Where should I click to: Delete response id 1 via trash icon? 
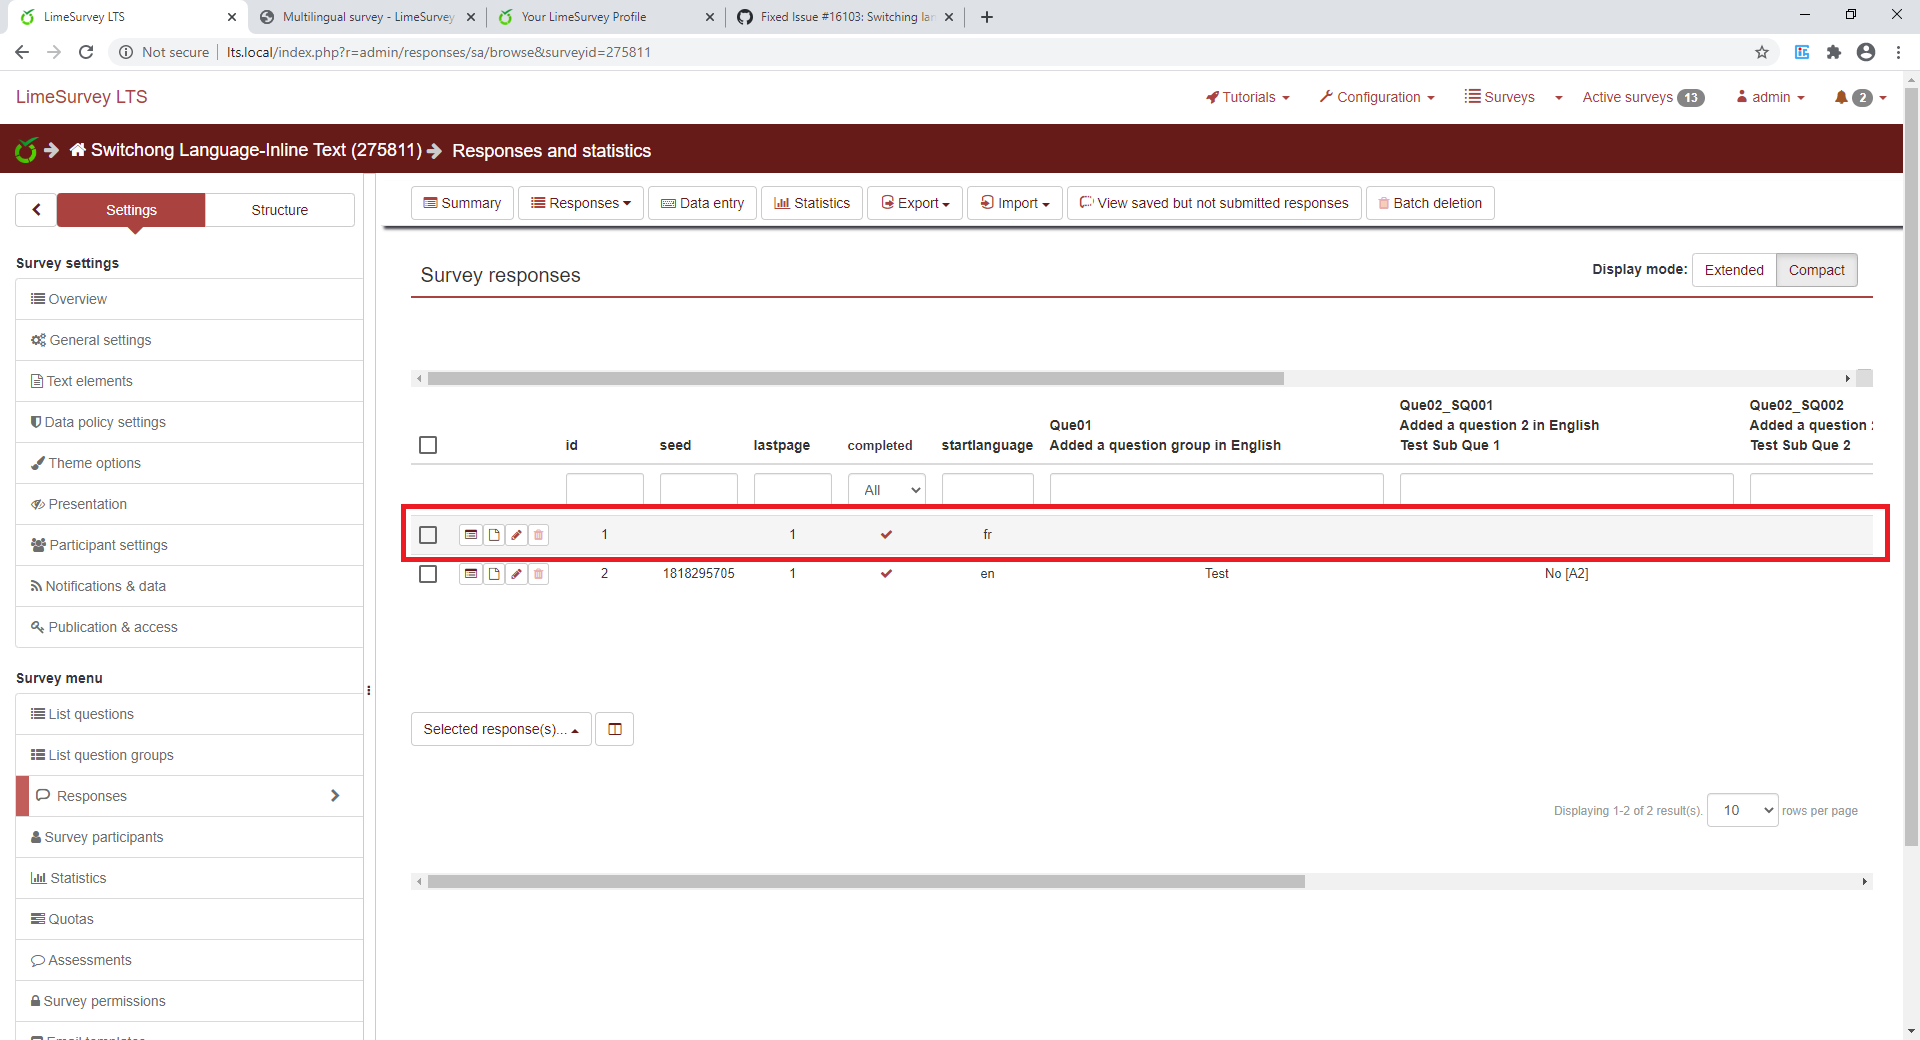(538, 535)
